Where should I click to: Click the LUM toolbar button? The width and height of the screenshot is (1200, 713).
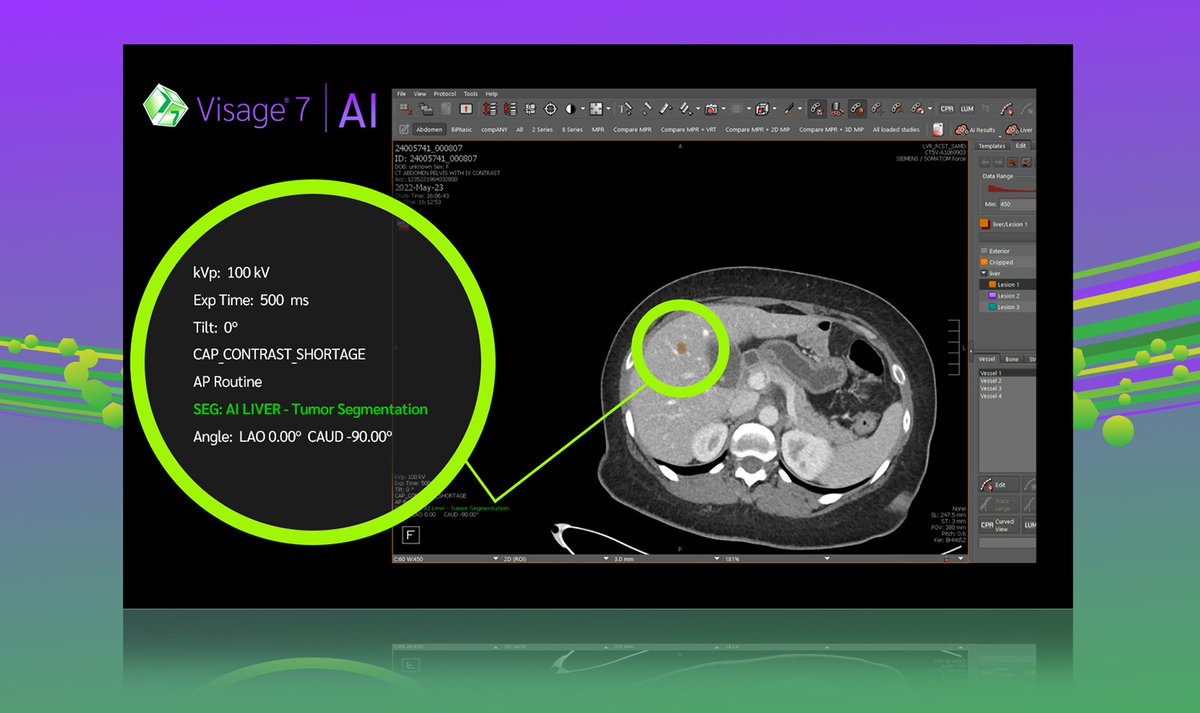[967, 109]
